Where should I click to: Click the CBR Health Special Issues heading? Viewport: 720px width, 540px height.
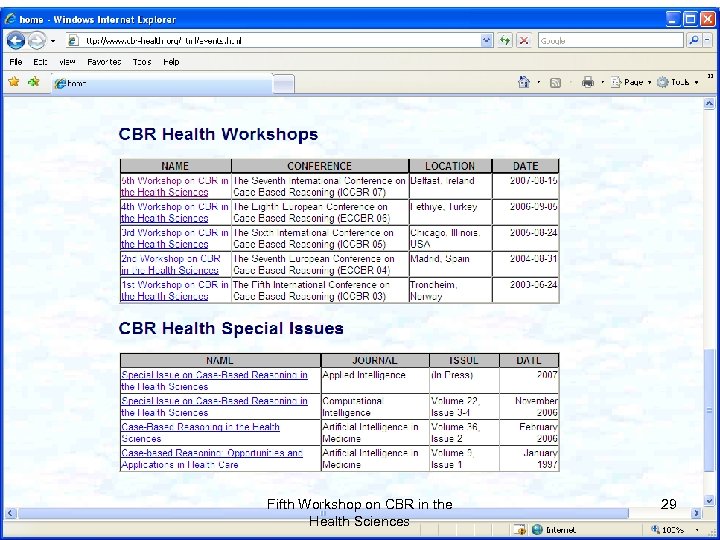[x=231, y=328]
